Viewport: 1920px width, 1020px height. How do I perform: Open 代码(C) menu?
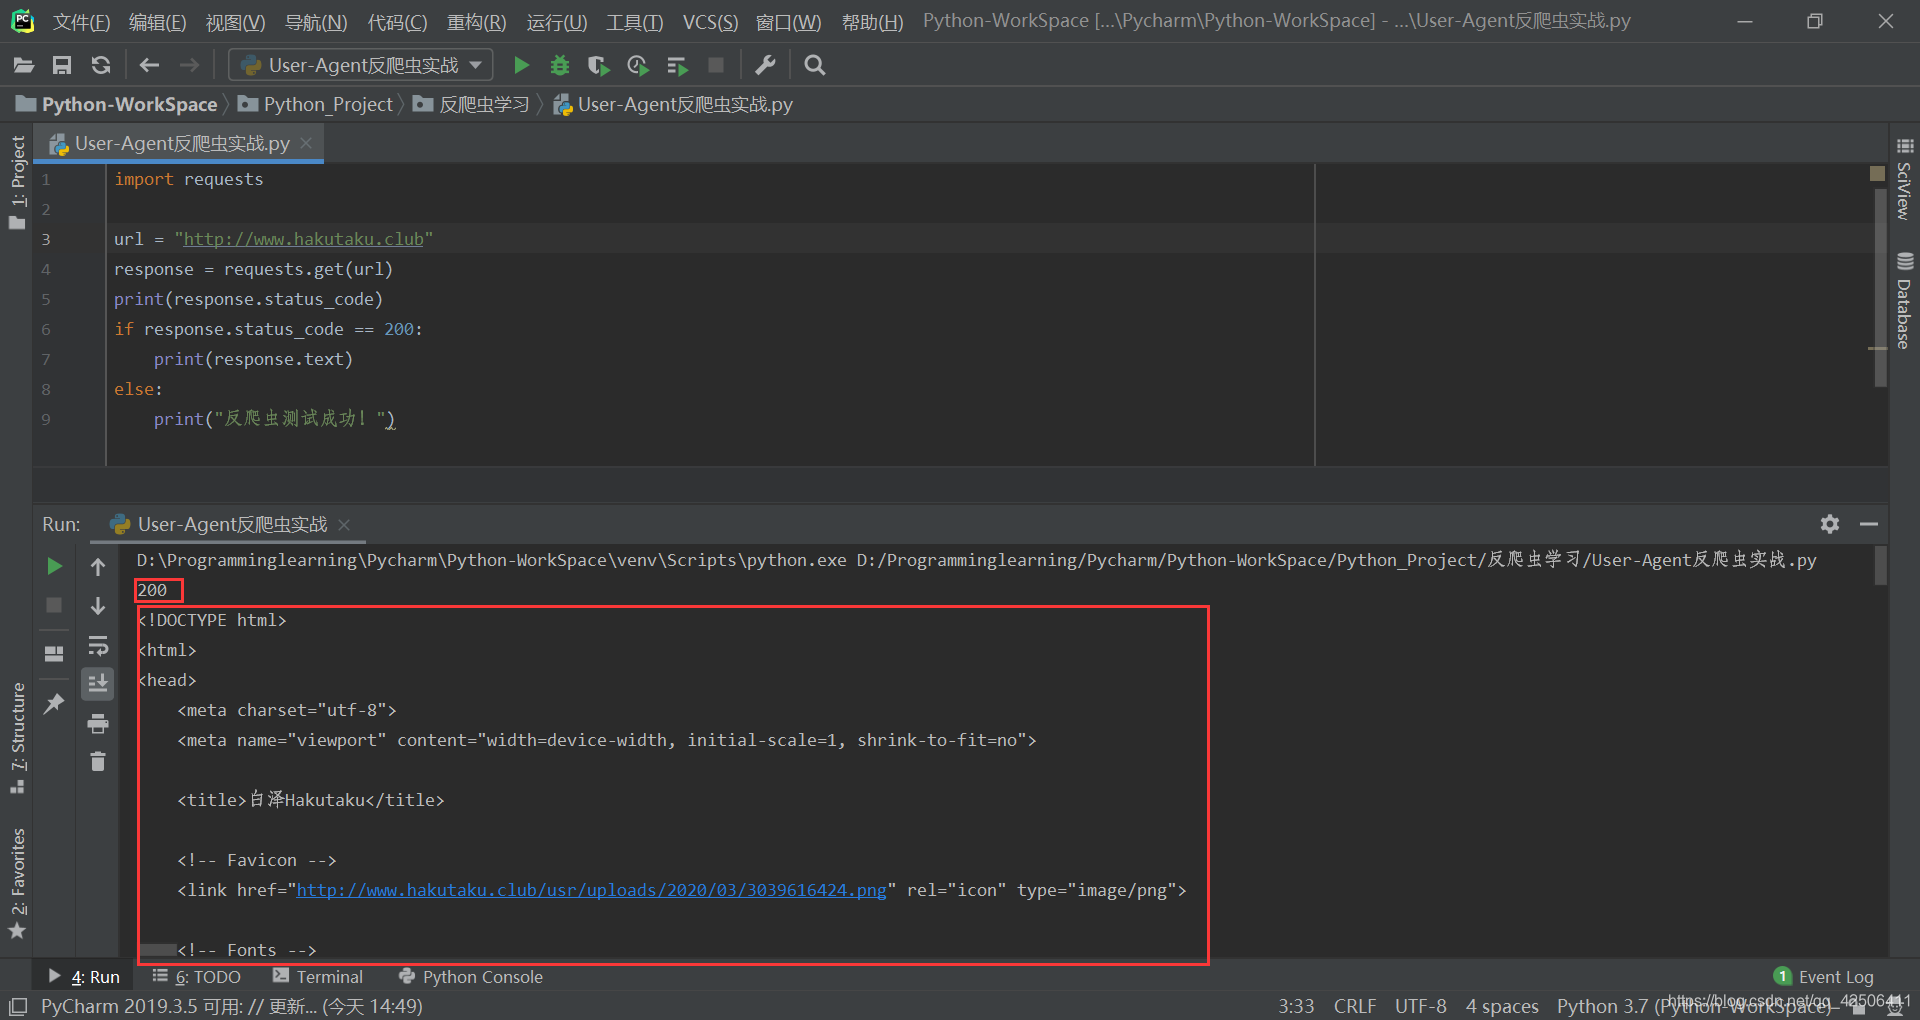397,22
